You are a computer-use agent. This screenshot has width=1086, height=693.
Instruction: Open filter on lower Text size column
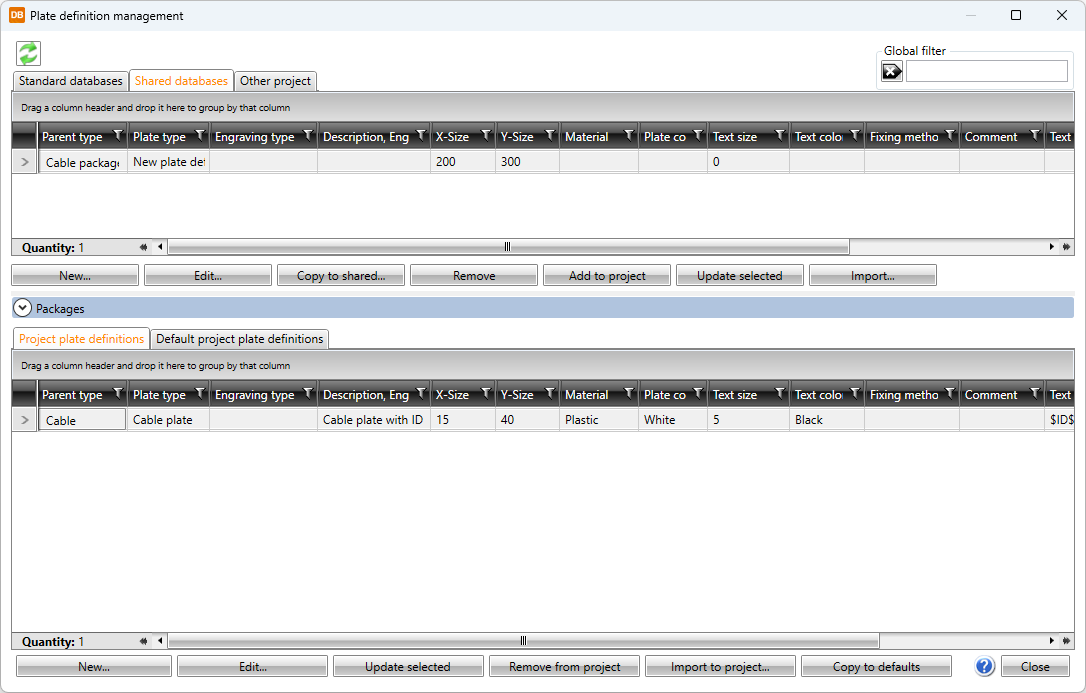779,394
